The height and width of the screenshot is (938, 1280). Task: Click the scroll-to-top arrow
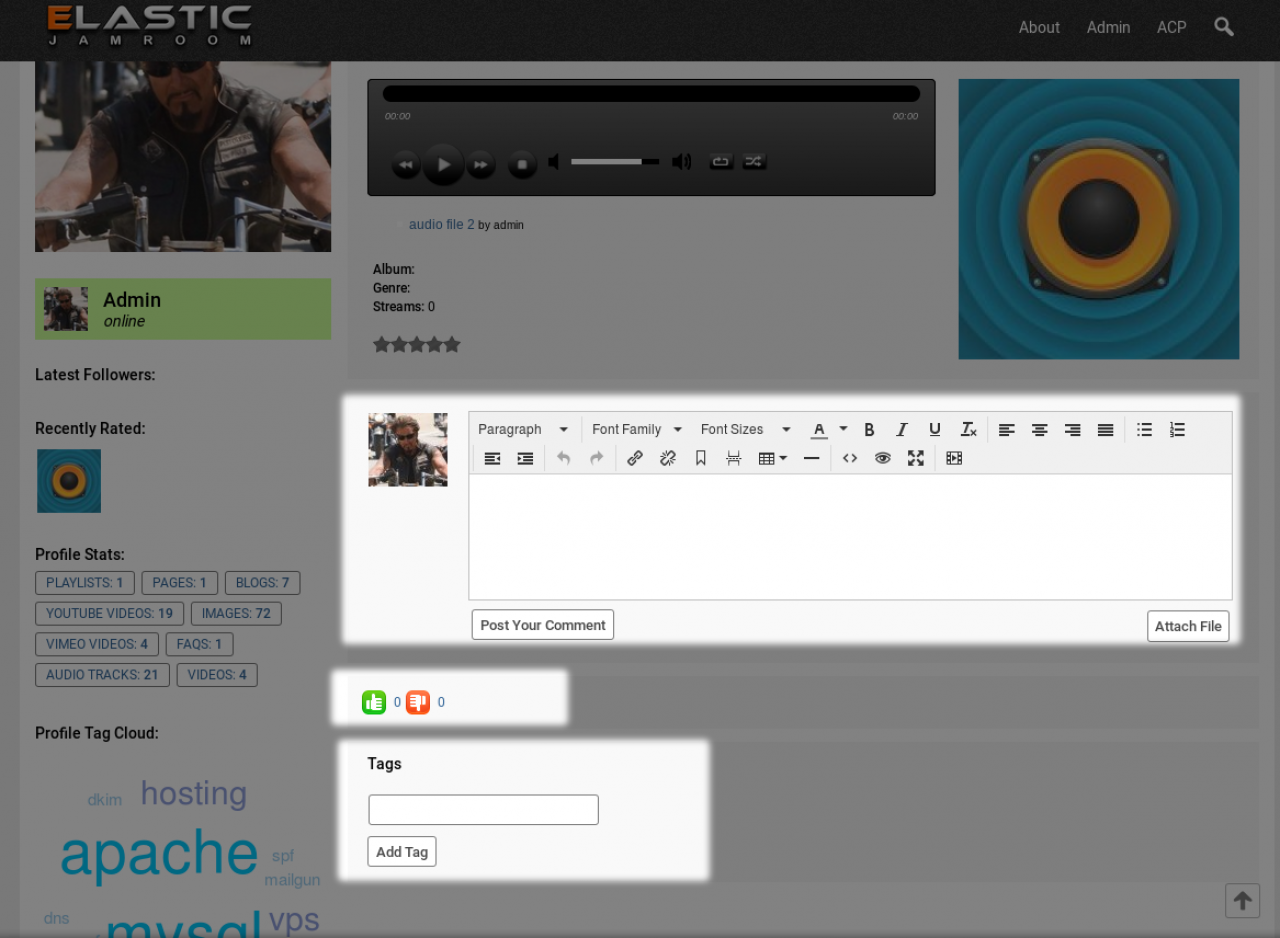point(1243,901)
